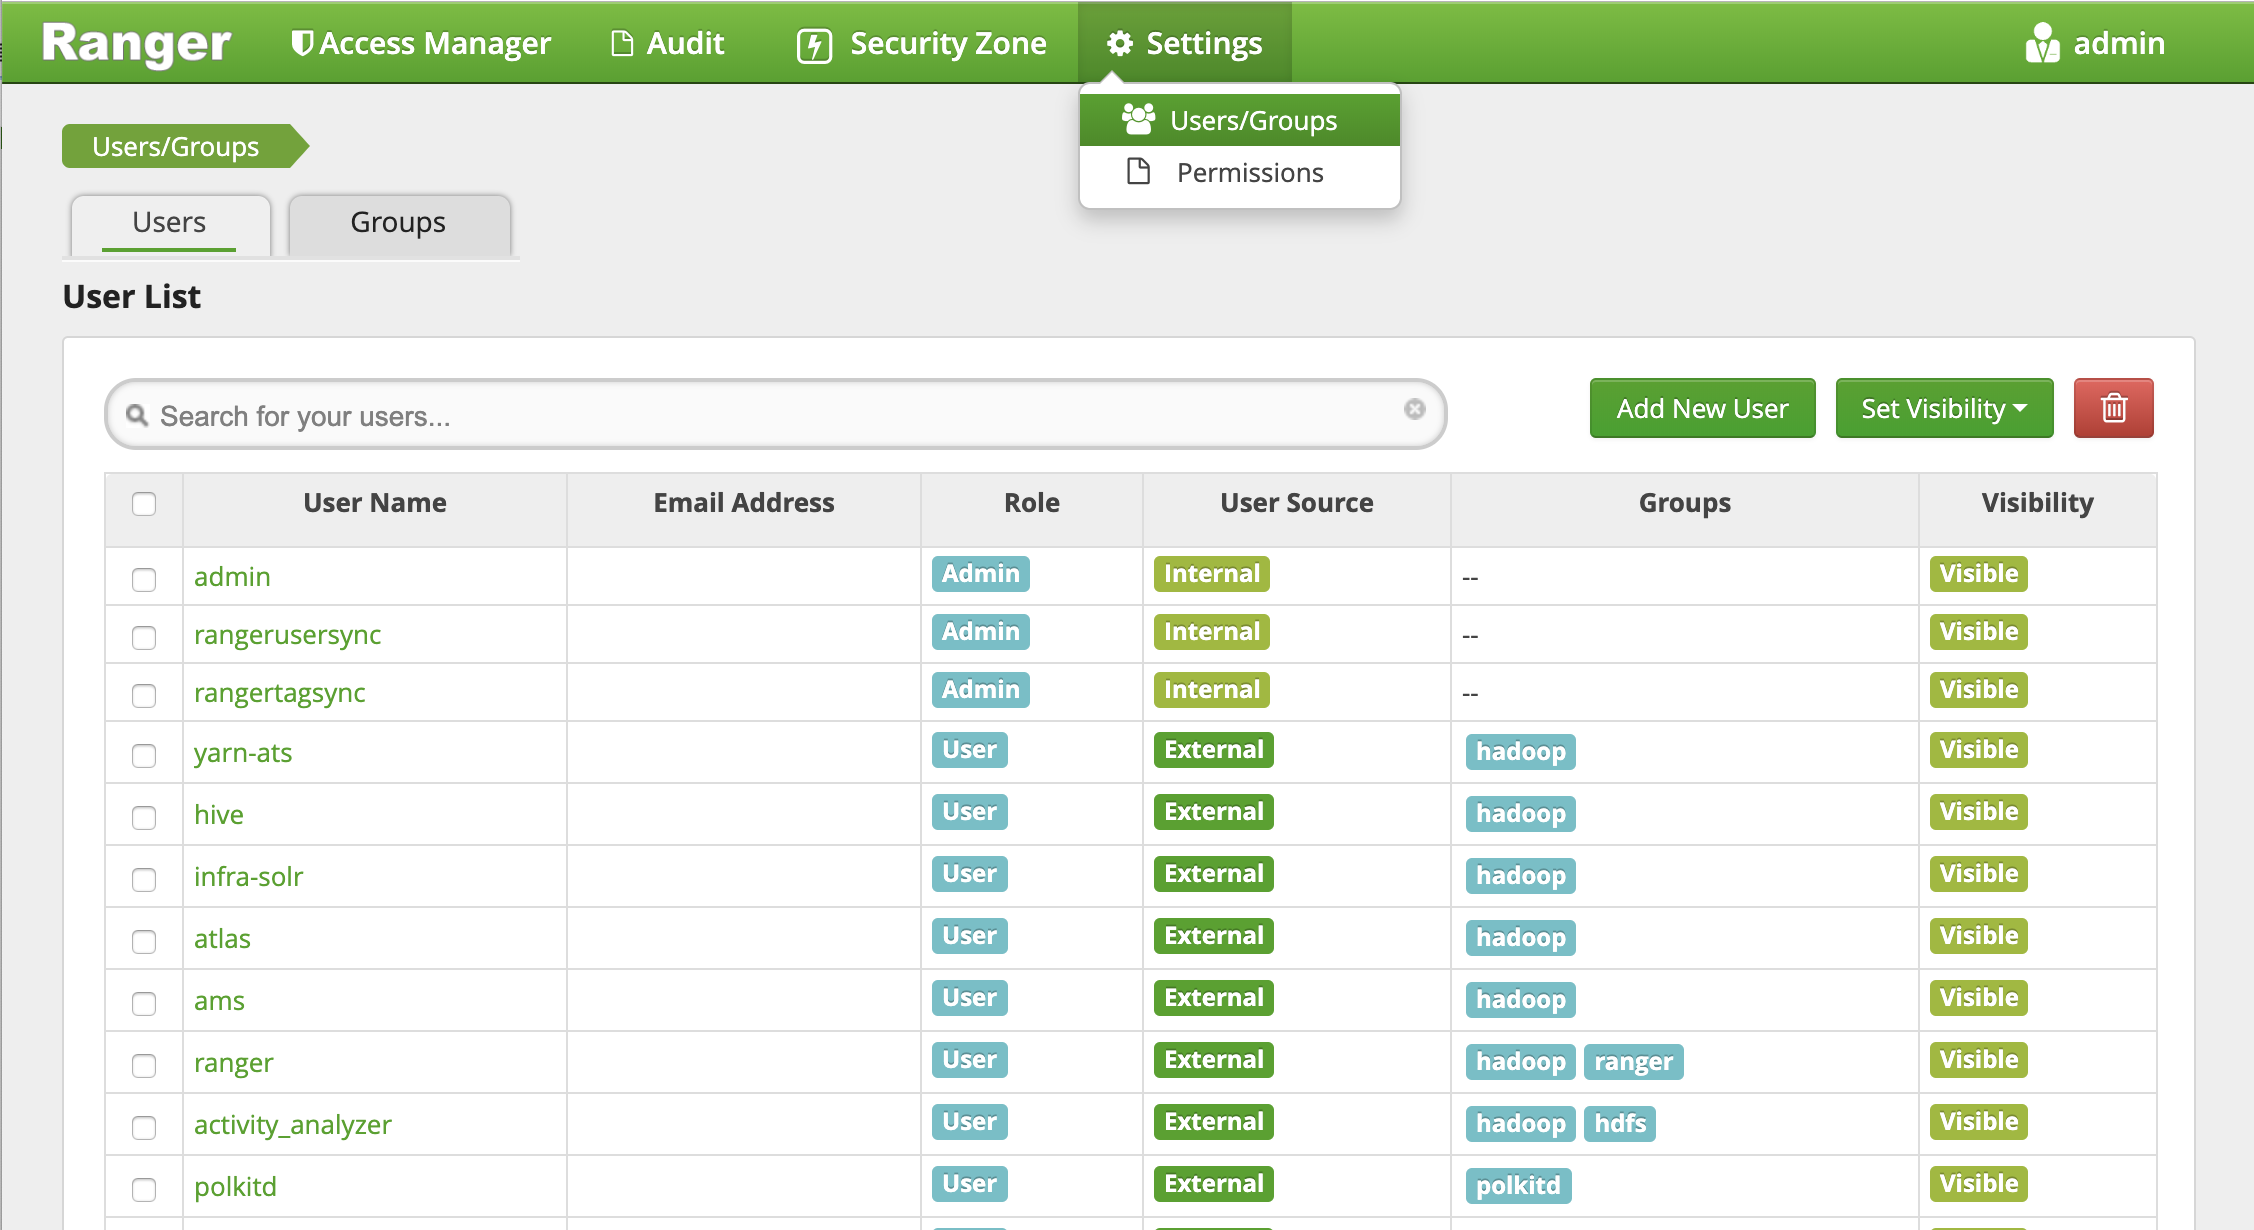Click the Ranger logo
The image size is (2254, 1230).
[x=136, y=43]
